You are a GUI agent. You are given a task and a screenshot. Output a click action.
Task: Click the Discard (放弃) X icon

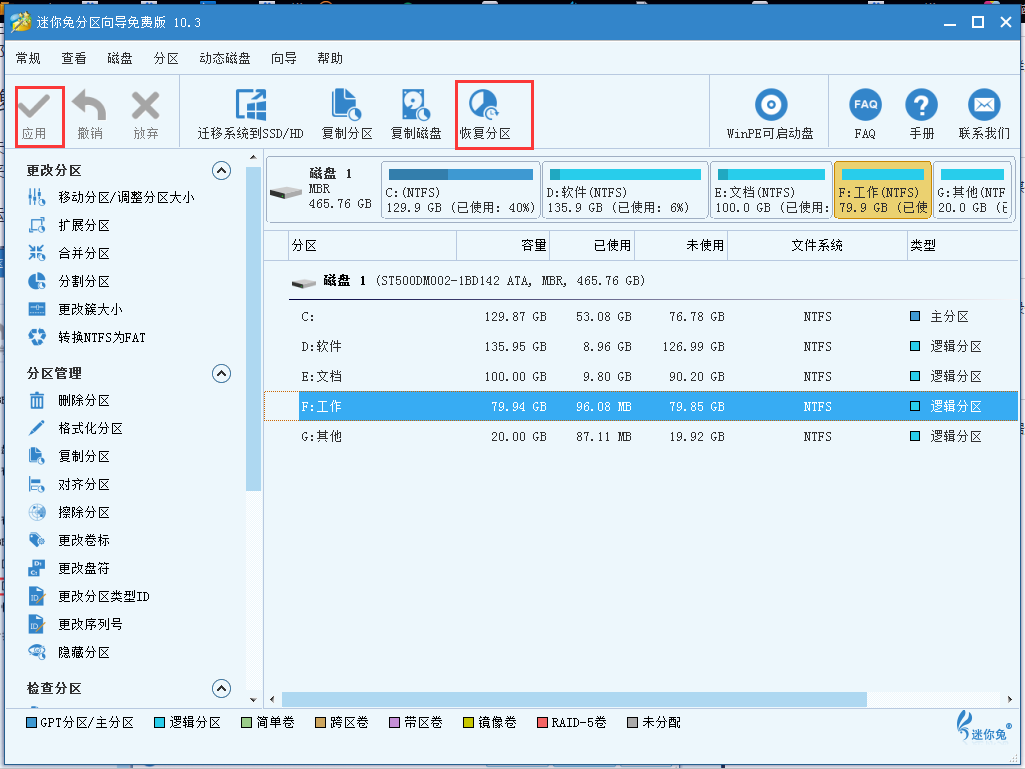click(145, 105)
